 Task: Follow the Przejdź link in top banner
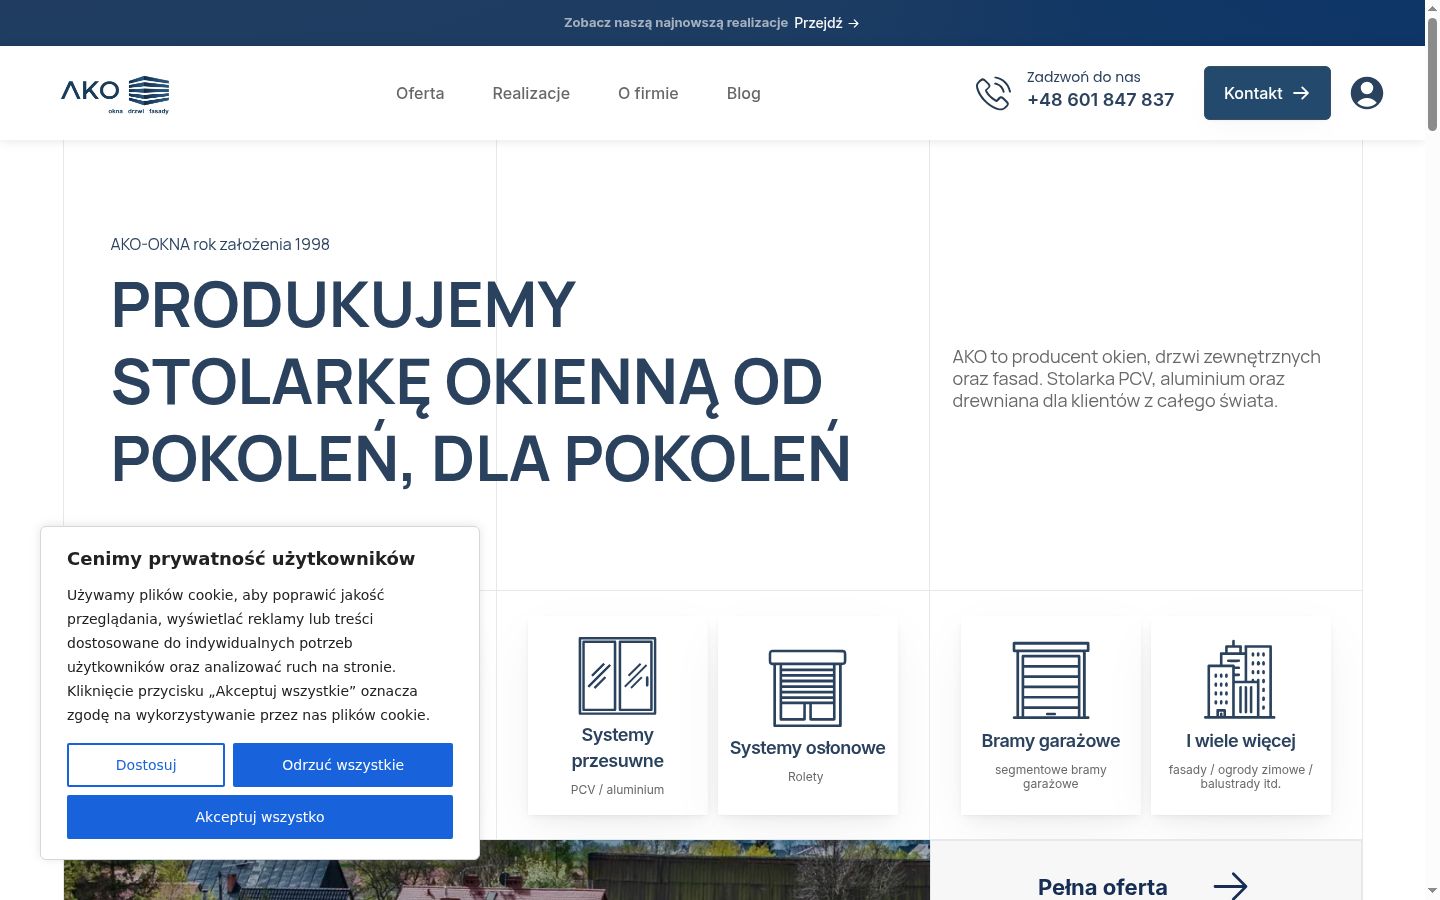click(826, 23)
